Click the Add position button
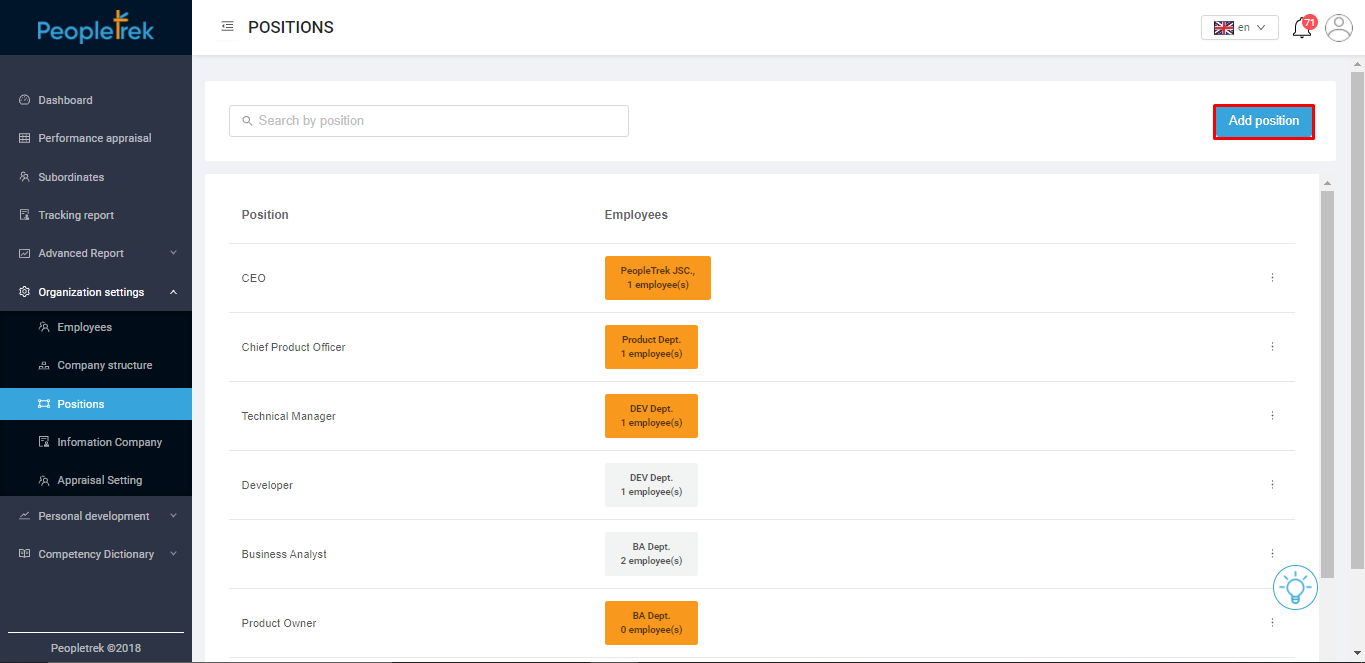The image size is (1365, 663). (1263, 121)
